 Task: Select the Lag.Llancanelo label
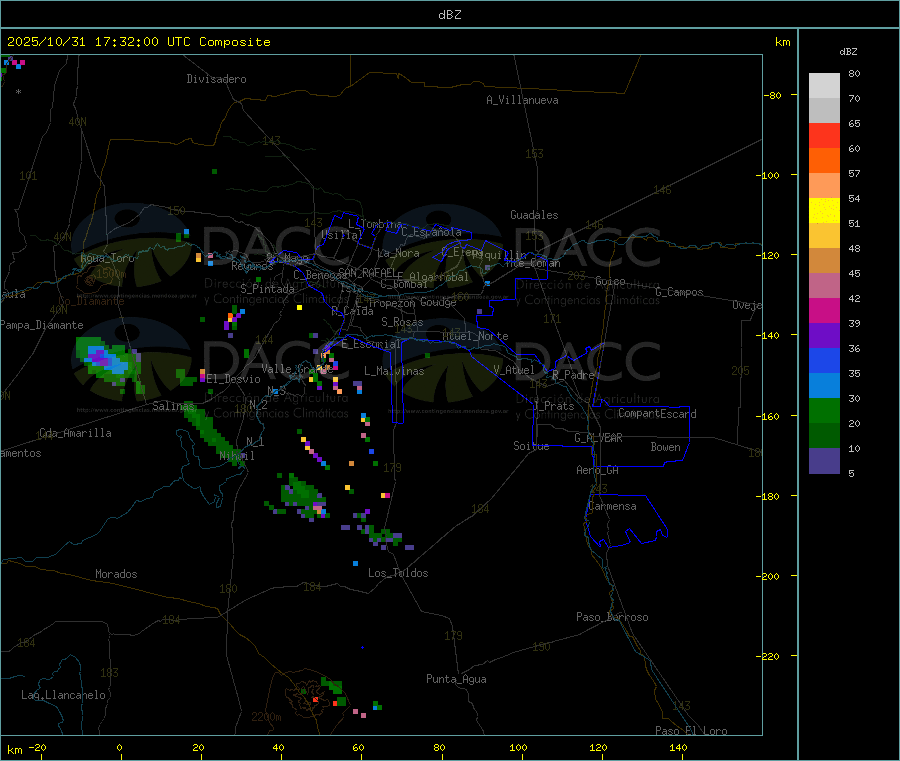(63, 695)
